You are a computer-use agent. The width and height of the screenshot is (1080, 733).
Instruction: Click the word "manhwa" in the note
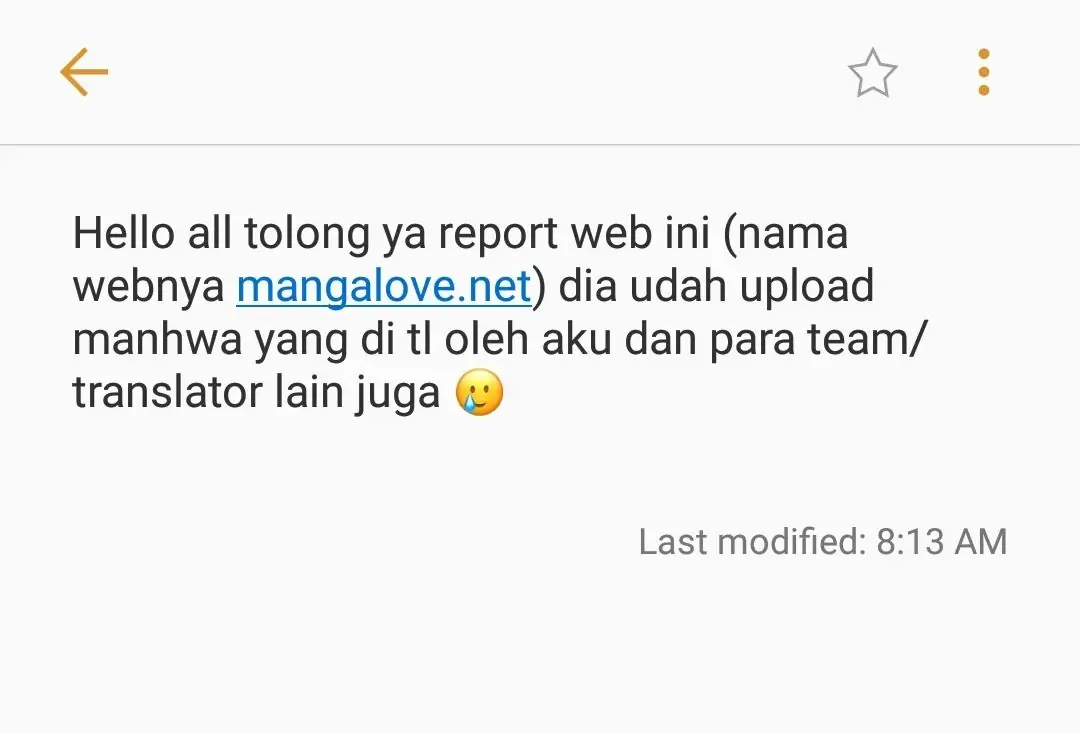pos(157,340)
